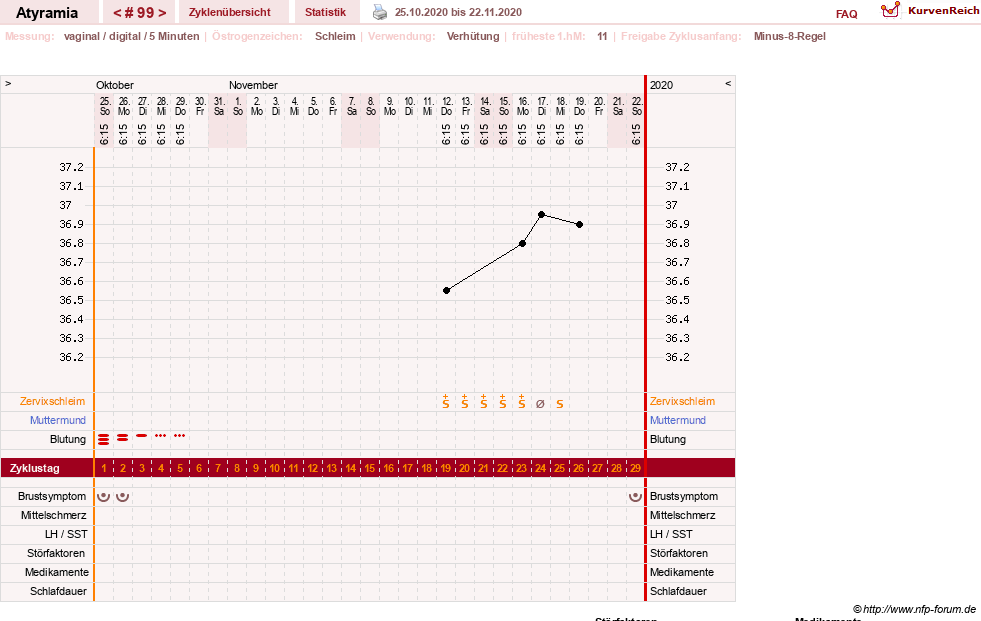Click S+ mucus symbol on cycle day 20
Viewport: 981px width, 621px height.
click(464, 402)
